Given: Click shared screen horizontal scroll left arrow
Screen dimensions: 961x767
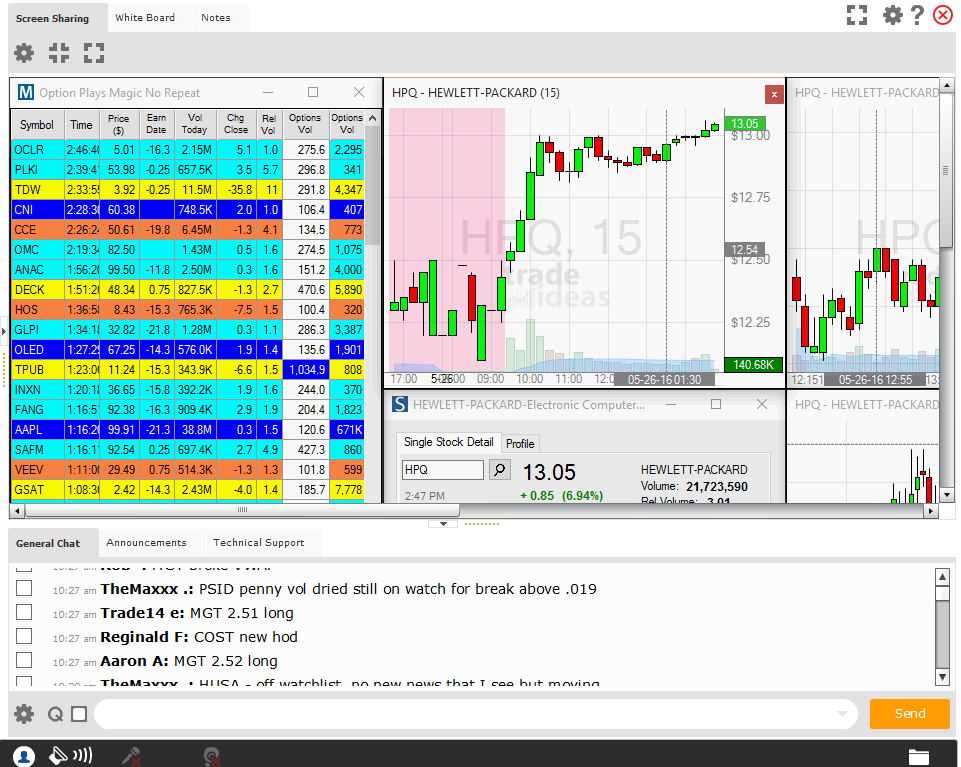Looking at the screenshot, I should [17, 510].
